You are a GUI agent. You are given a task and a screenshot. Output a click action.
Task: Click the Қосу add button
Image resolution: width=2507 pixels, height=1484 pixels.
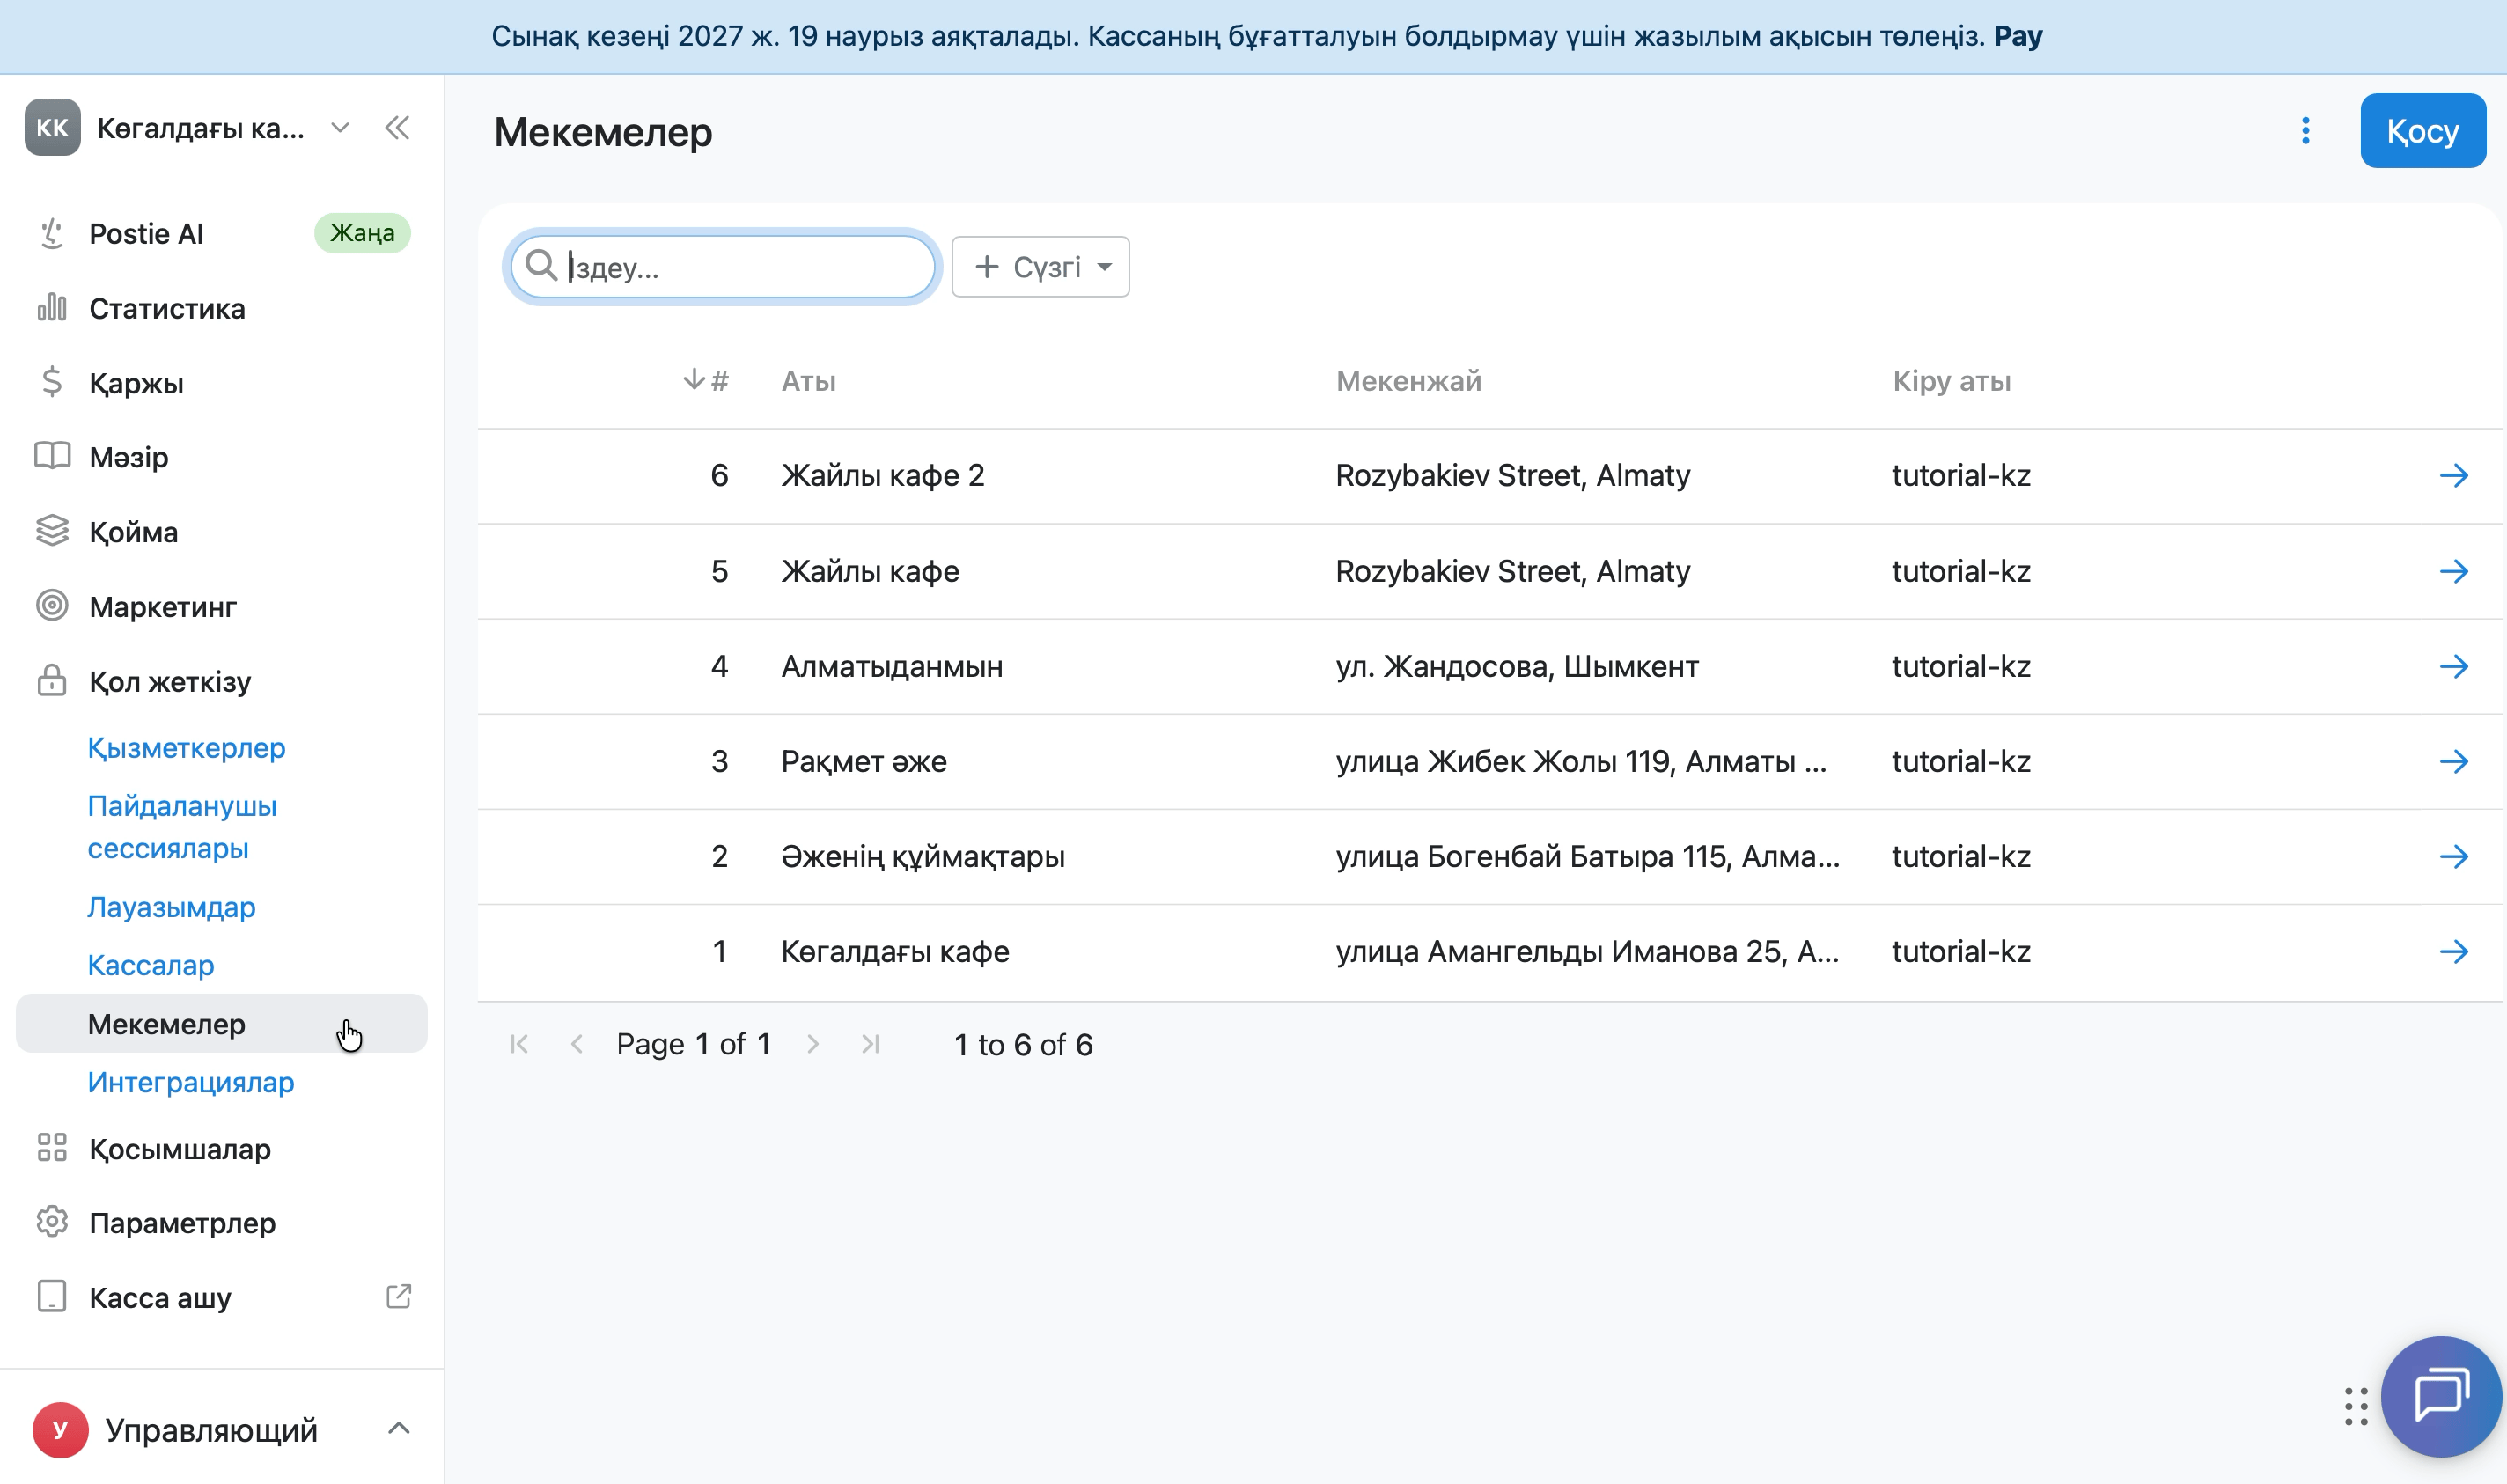[2422, 131]
